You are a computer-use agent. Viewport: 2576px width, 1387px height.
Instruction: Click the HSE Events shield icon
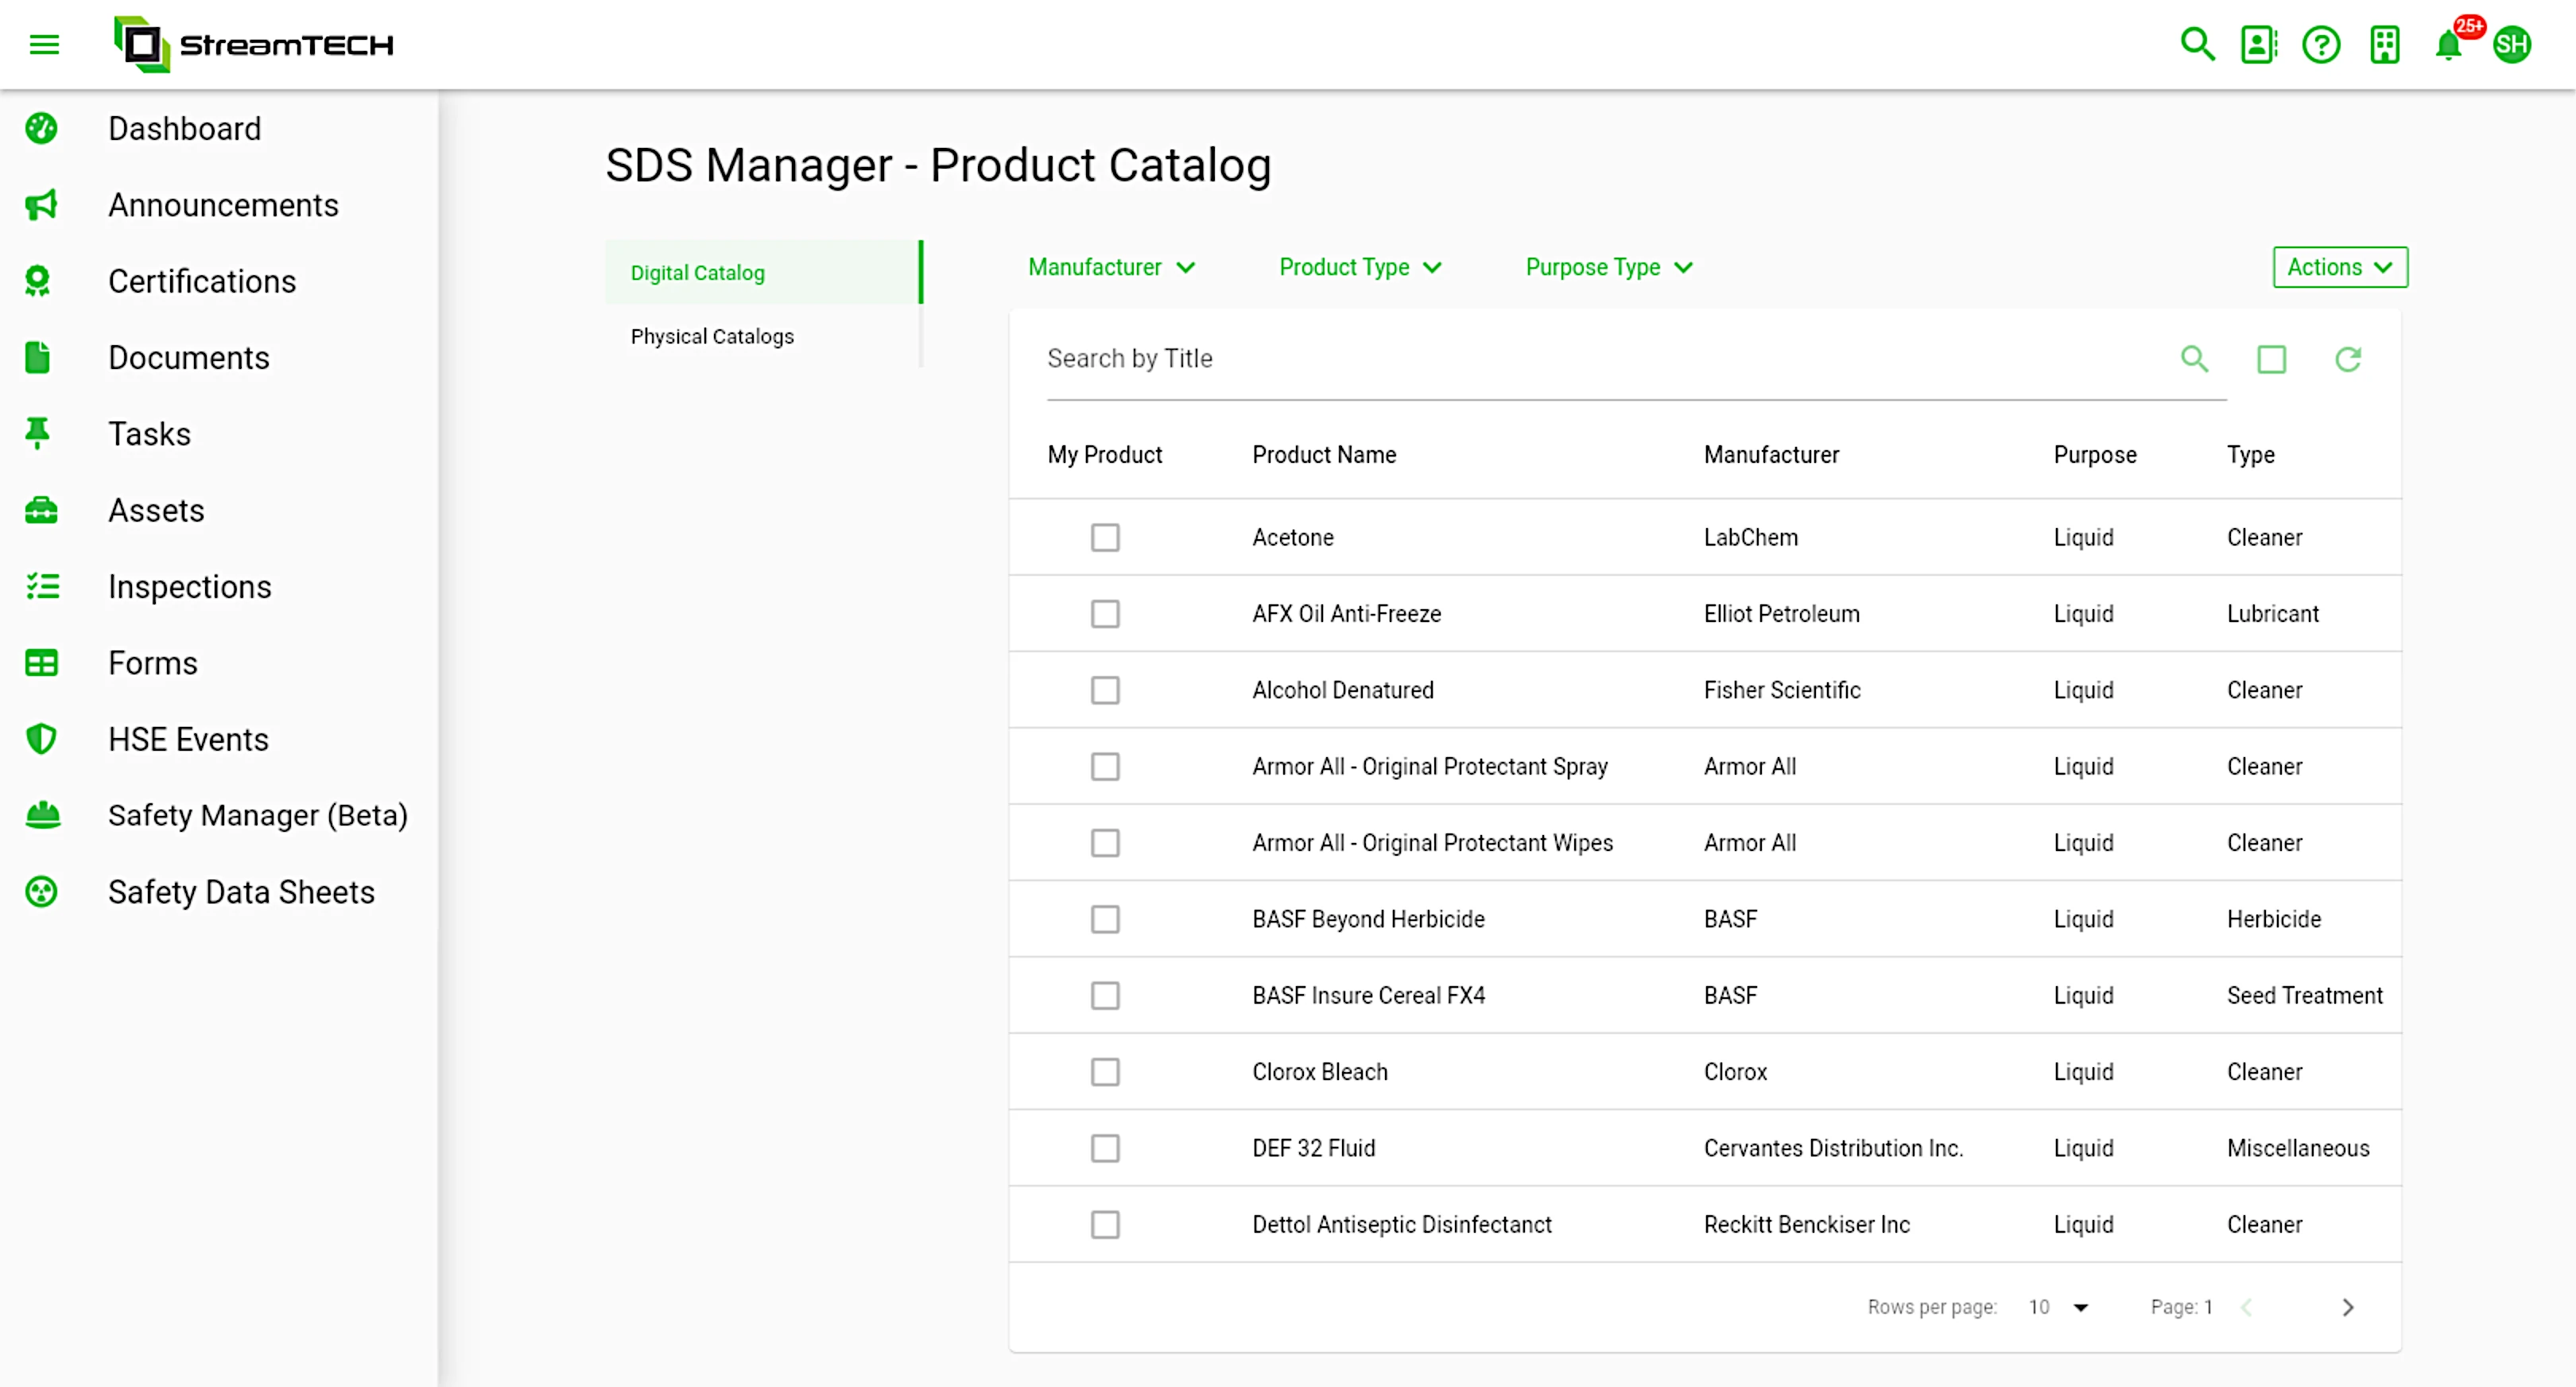pos(41,739)
